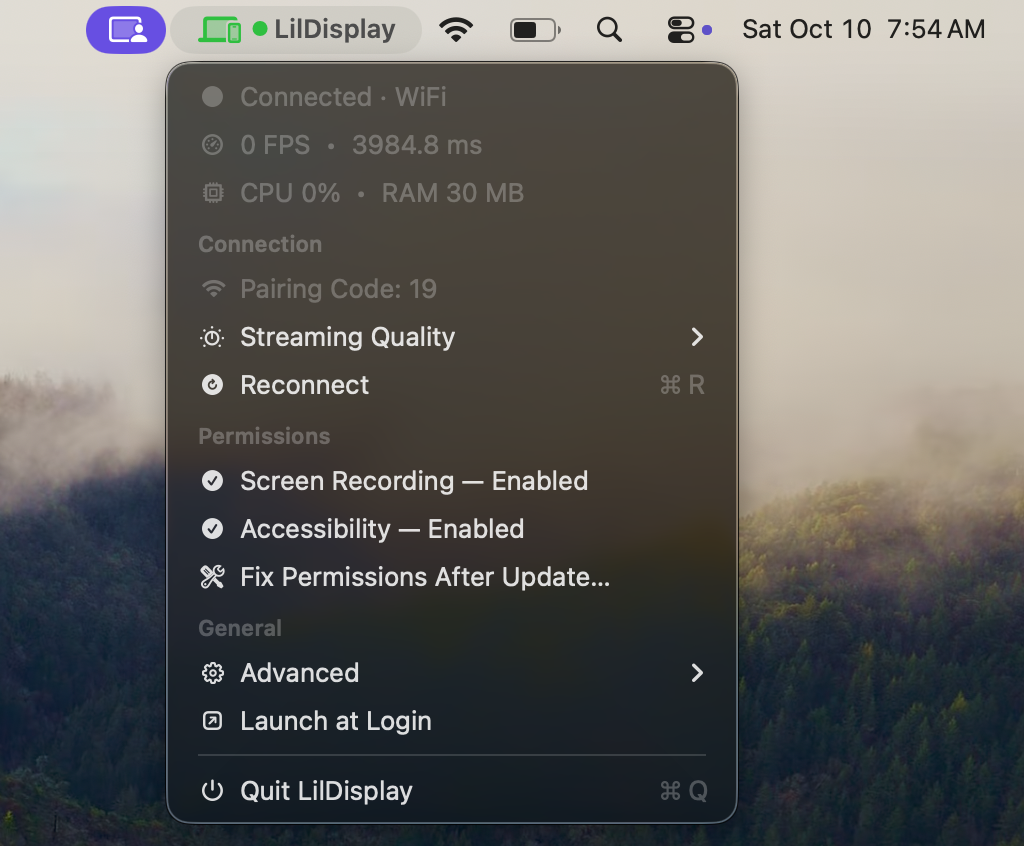Click the General section header
Screen dimensions: 1024x846
(240, 628)
